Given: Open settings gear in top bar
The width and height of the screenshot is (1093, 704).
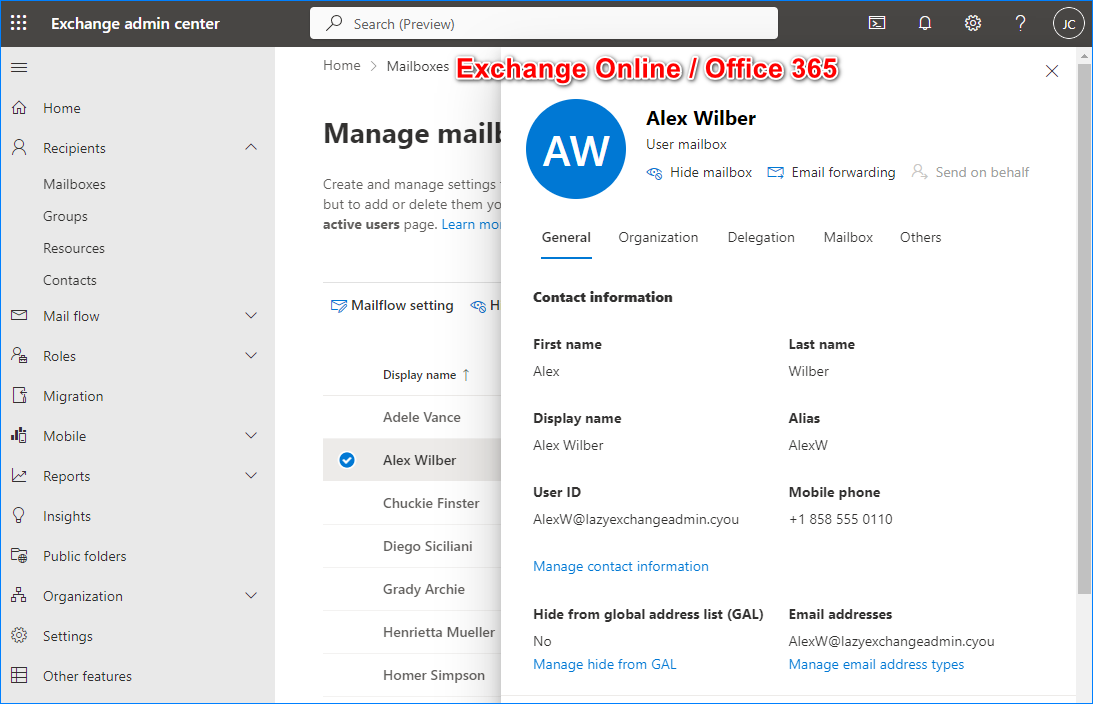Looking at the screenshot, I should [972, 24].
